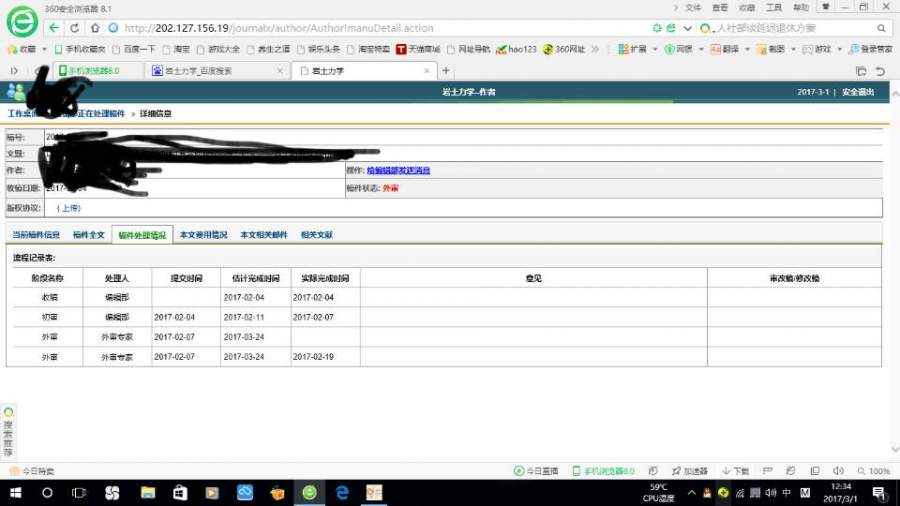This screenshot has height=506, width=900.
Task: Open the 稿件全文 tab
Action: coord(88,235)
